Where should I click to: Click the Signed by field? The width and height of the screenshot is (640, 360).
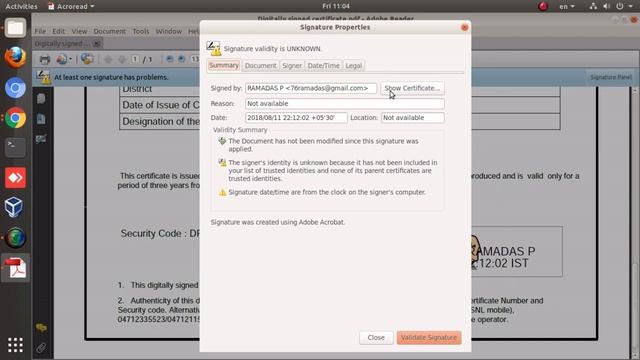tap(311, 88)
